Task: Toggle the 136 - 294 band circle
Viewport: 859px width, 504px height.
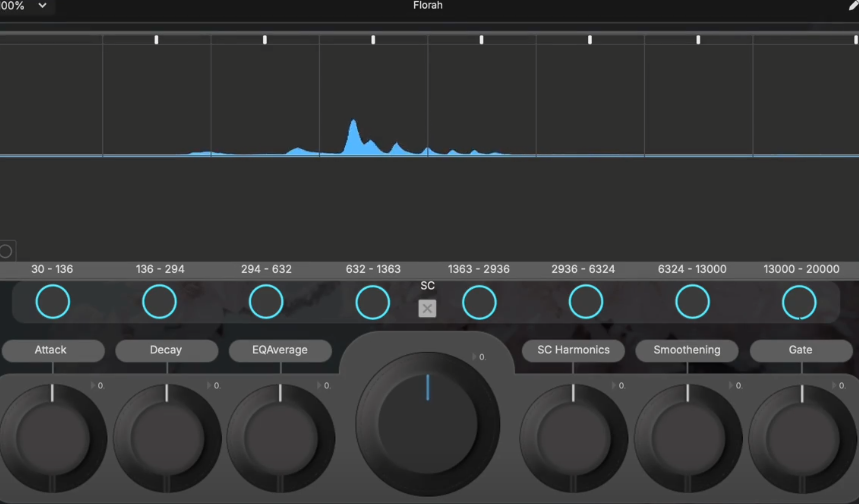Action: pos(159,301)
